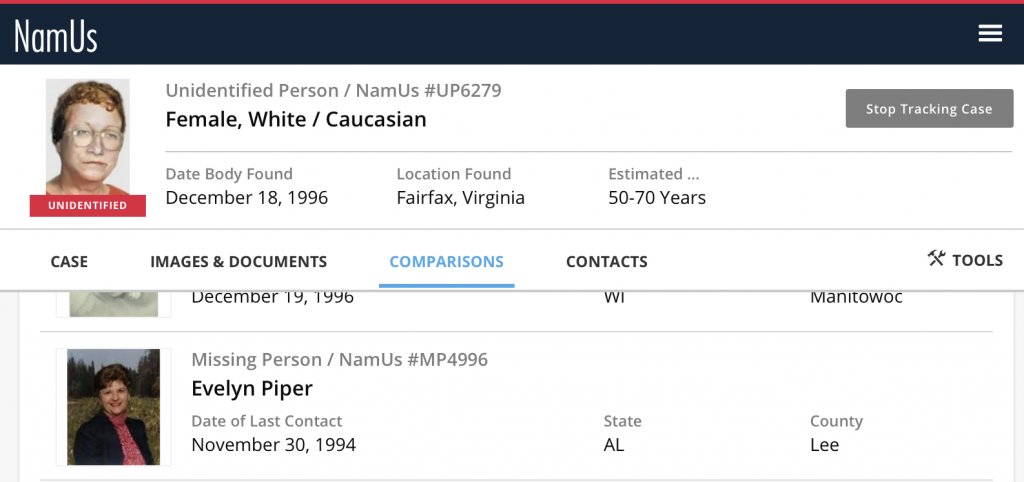Click the red UNIDENTIFIED badge
1024x482 pixels.
[x=88, y=206]
